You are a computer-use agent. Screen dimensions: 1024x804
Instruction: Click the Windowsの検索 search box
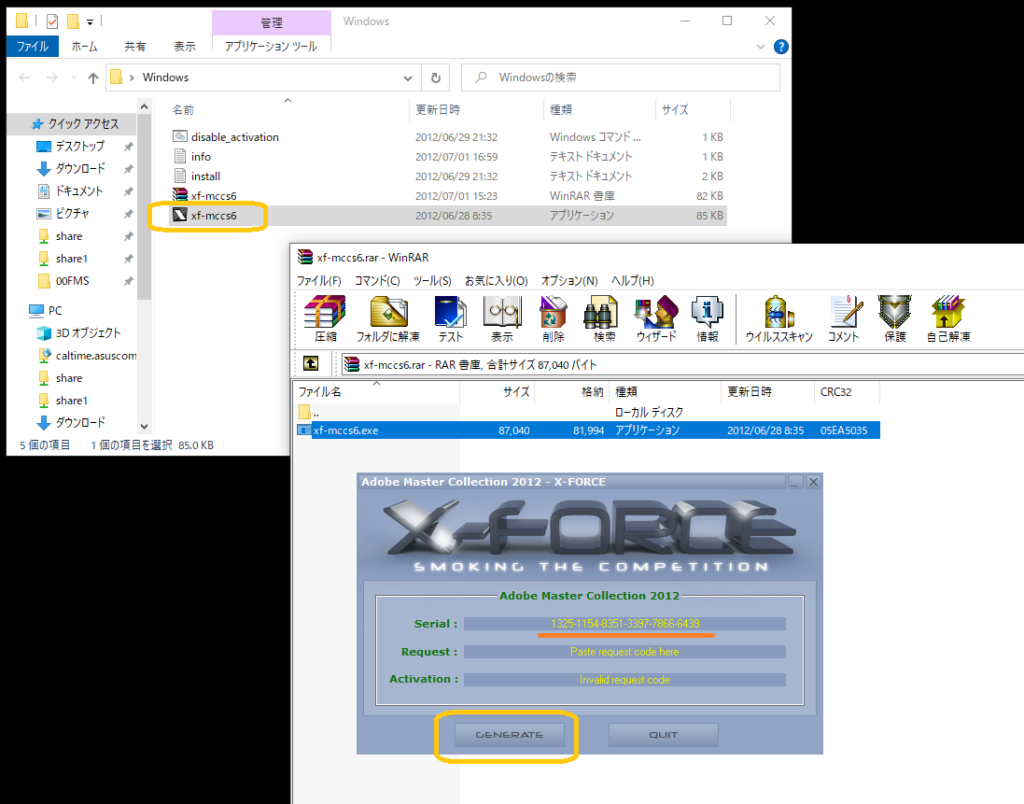coord(620,78)
